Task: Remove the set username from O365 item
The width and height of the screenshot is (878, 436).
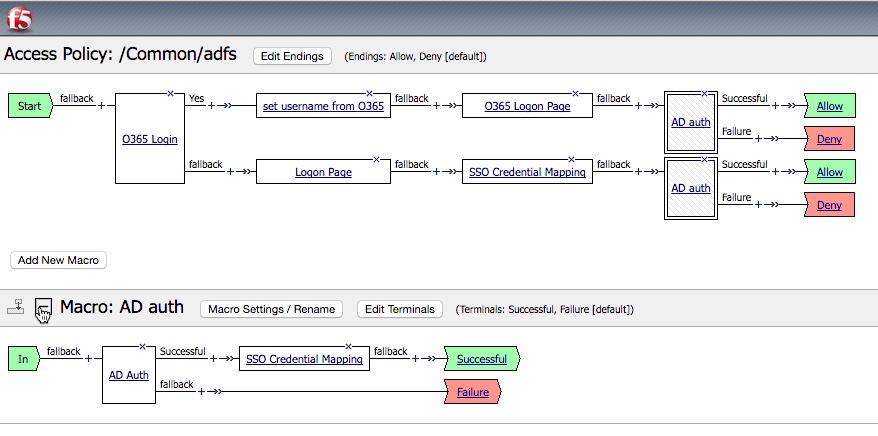Action: pos(369,94)
